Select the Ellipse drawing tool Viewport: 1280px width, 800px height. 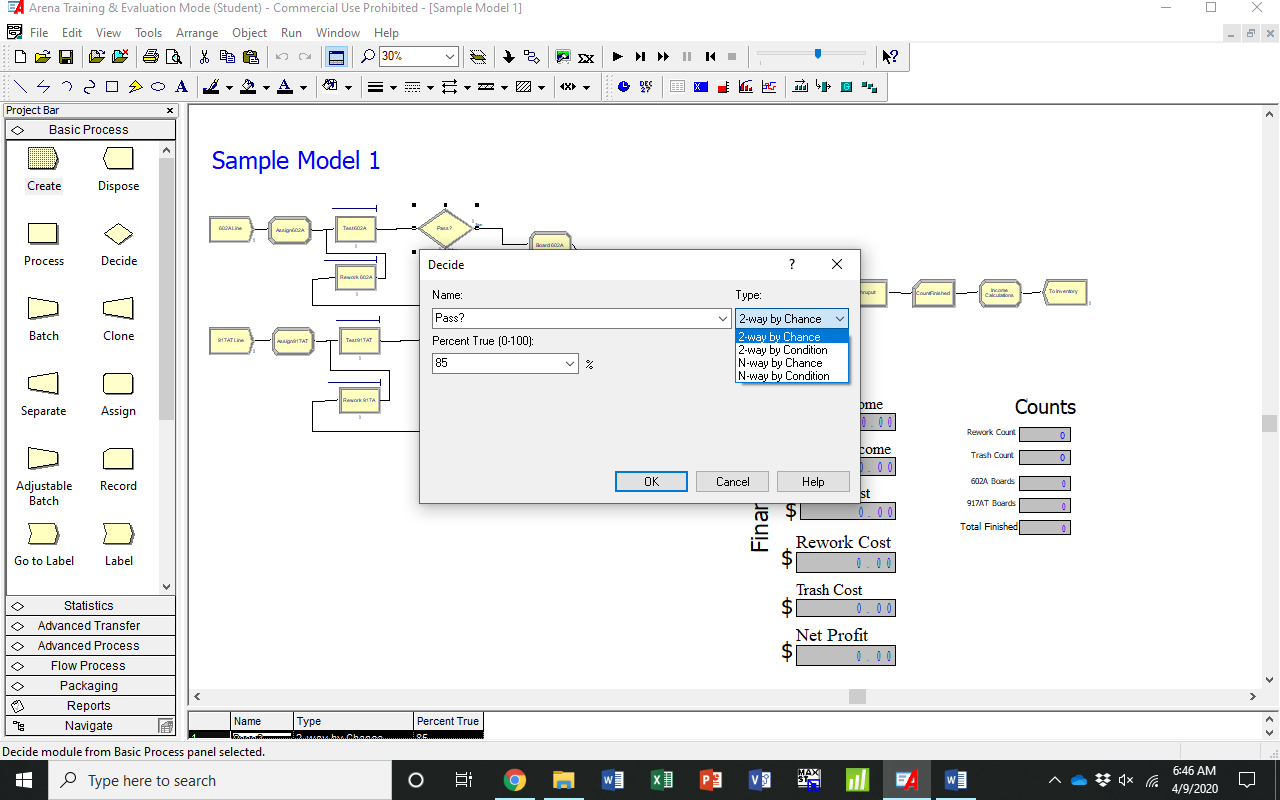[x=158, y=87]
